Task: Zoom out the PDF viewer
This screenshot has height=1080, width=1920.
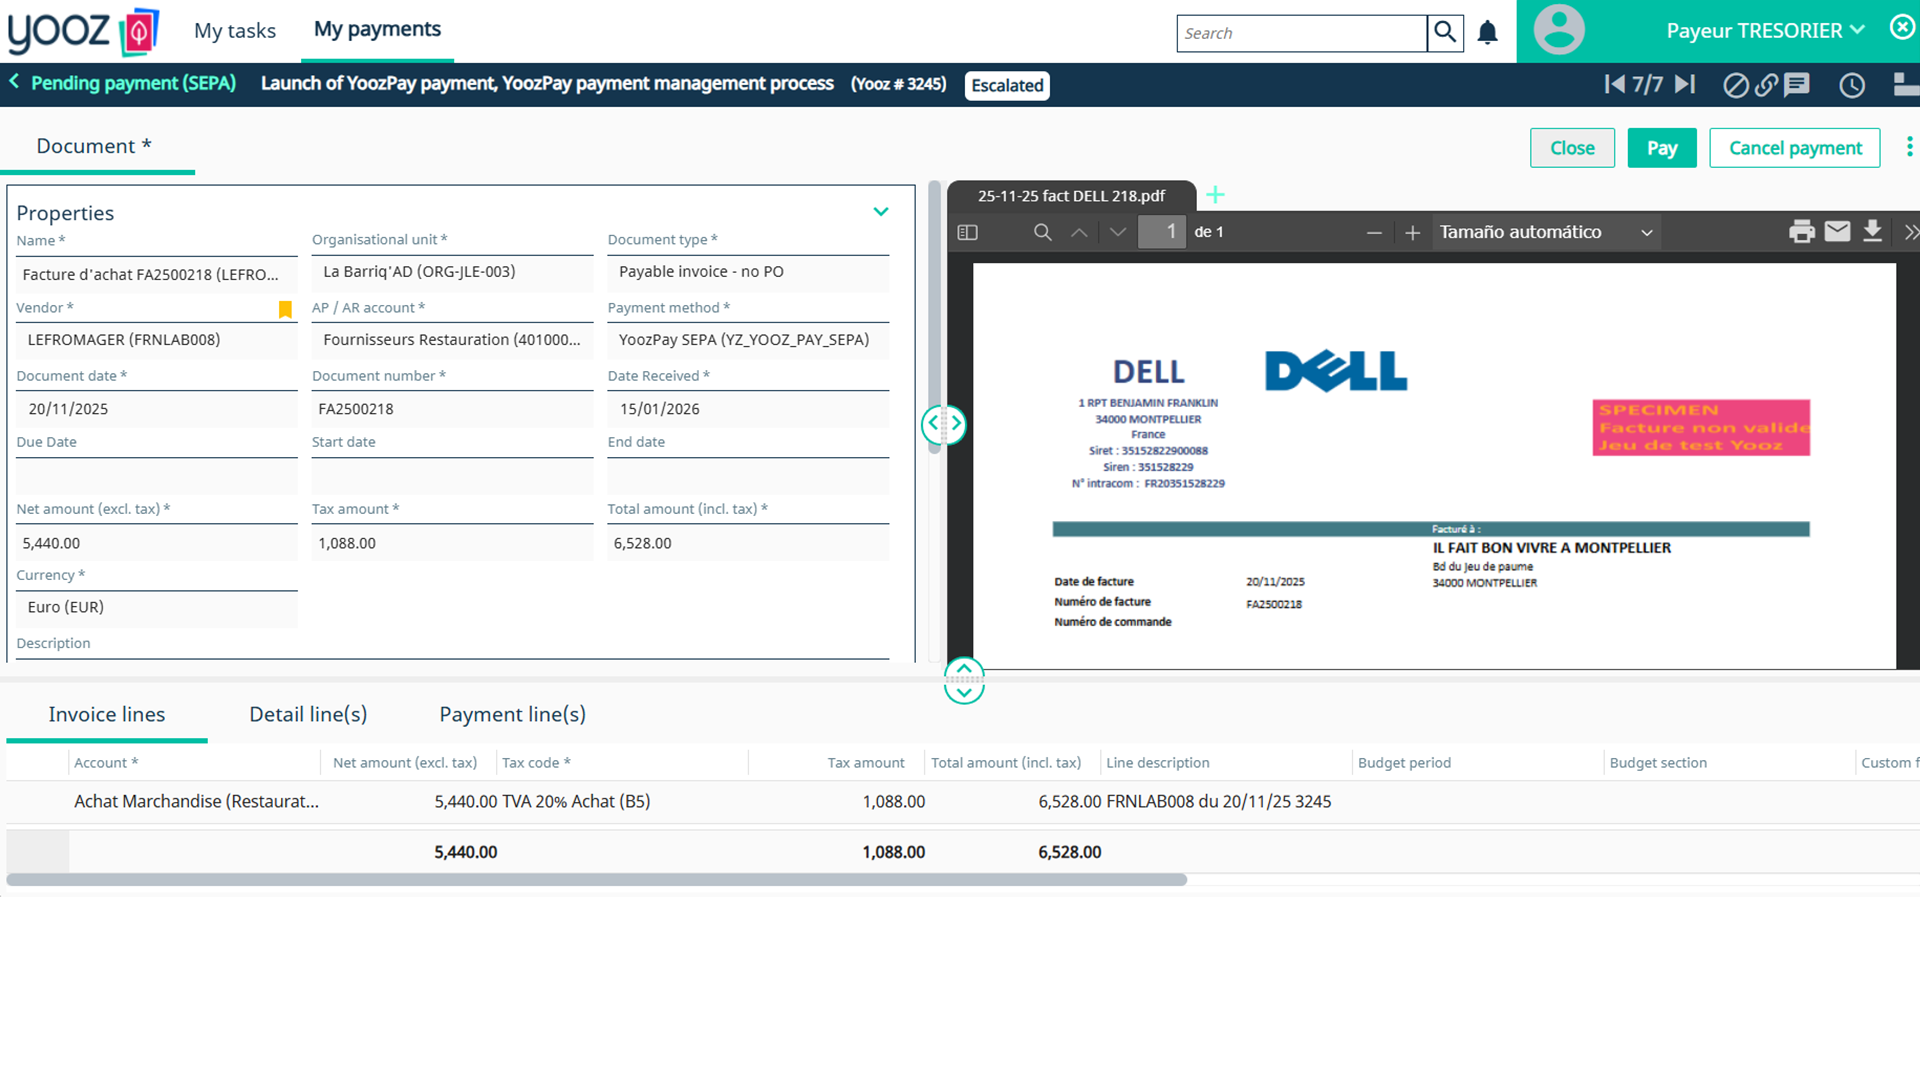Action: [x=1374, y=232]
